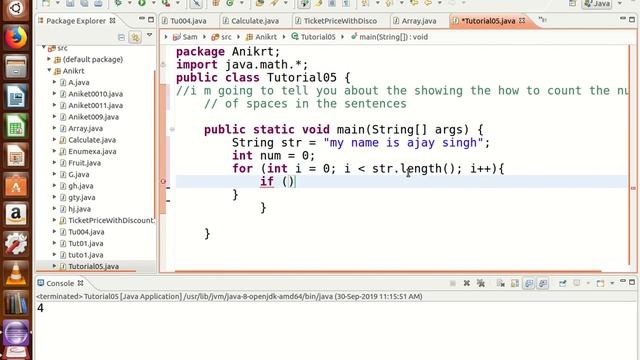Image resolution: width=640 pixels, height=360 pixels.
Task: Select Tut01.java in Package Explorer
Action: (x=86, y=243)
